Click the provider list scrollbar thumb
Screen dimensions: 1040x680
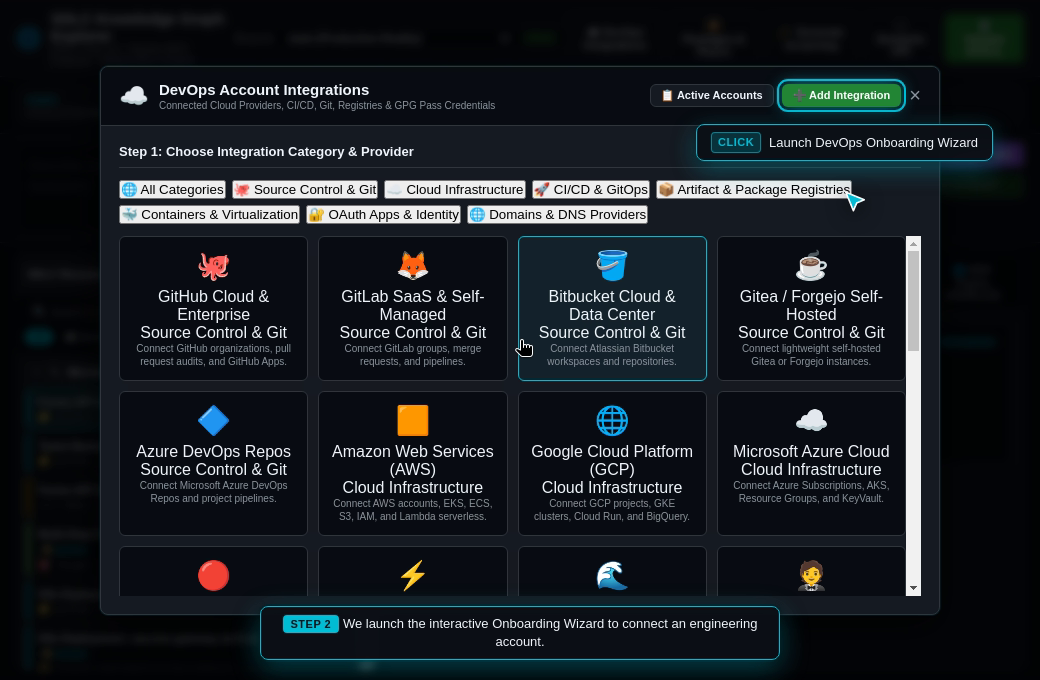[x=913, y=301]
